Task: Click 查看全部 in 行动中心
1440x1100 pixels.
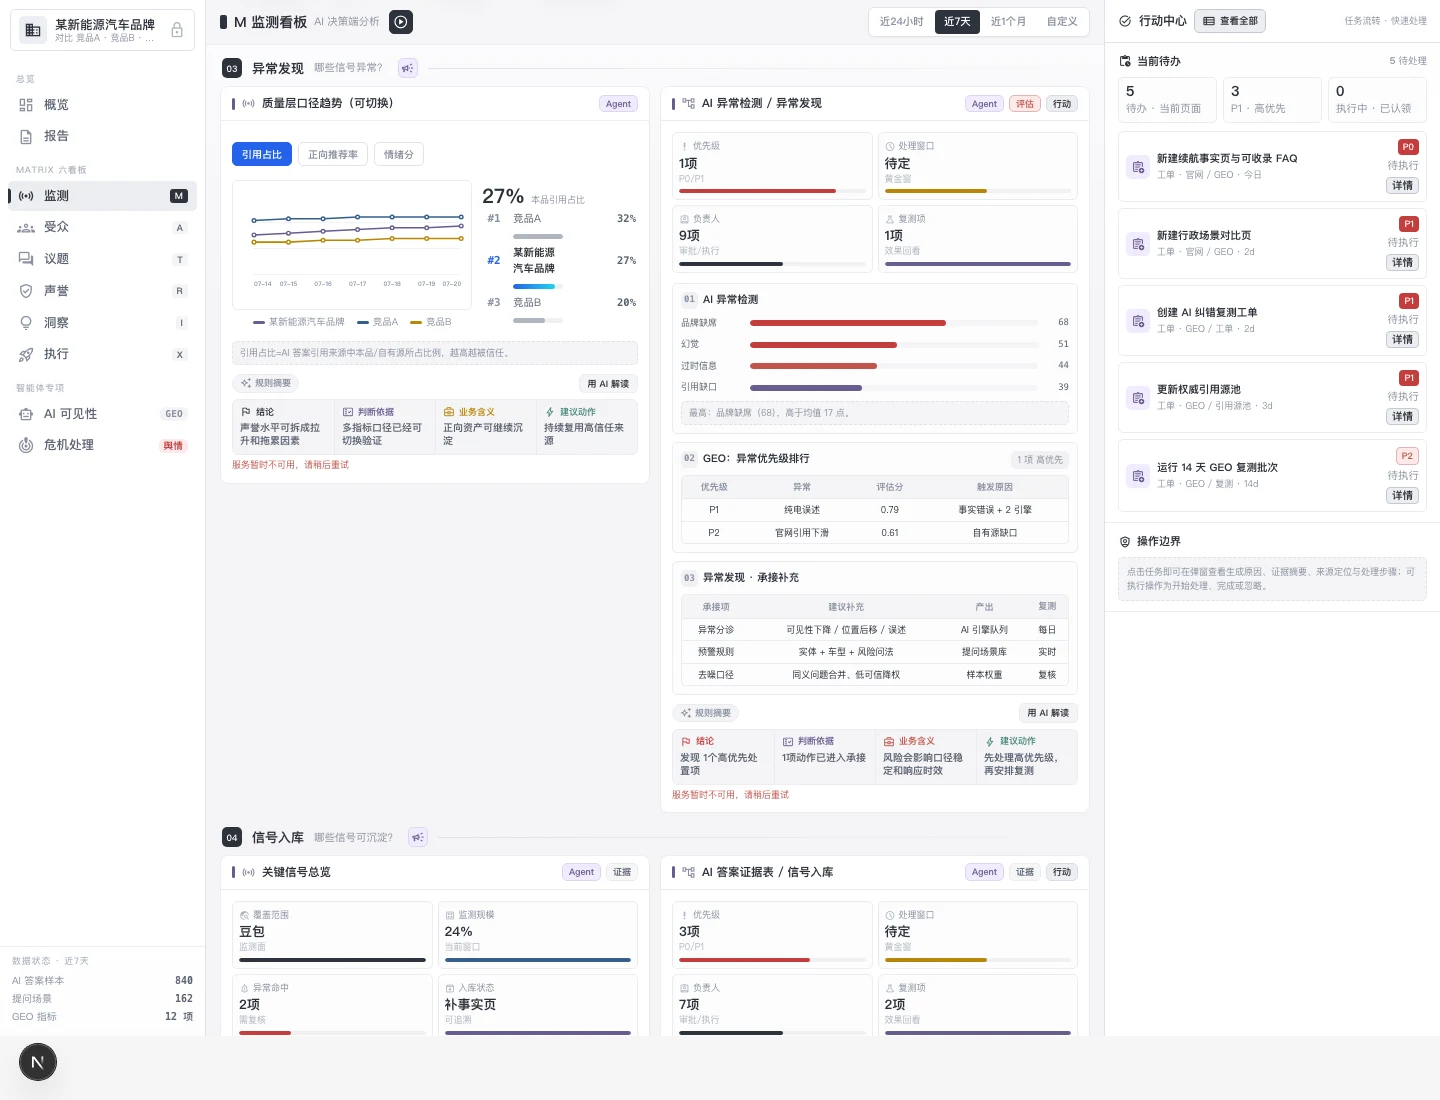Action: coord(1230,21)
